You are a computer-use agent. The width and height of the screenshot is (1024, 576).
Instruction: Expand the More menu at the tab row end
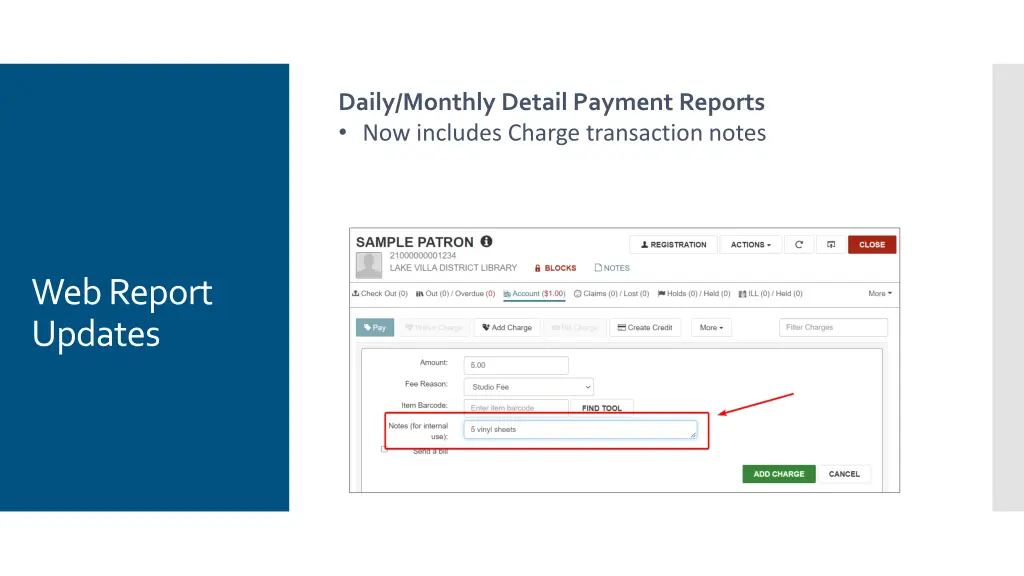[879, 294]
